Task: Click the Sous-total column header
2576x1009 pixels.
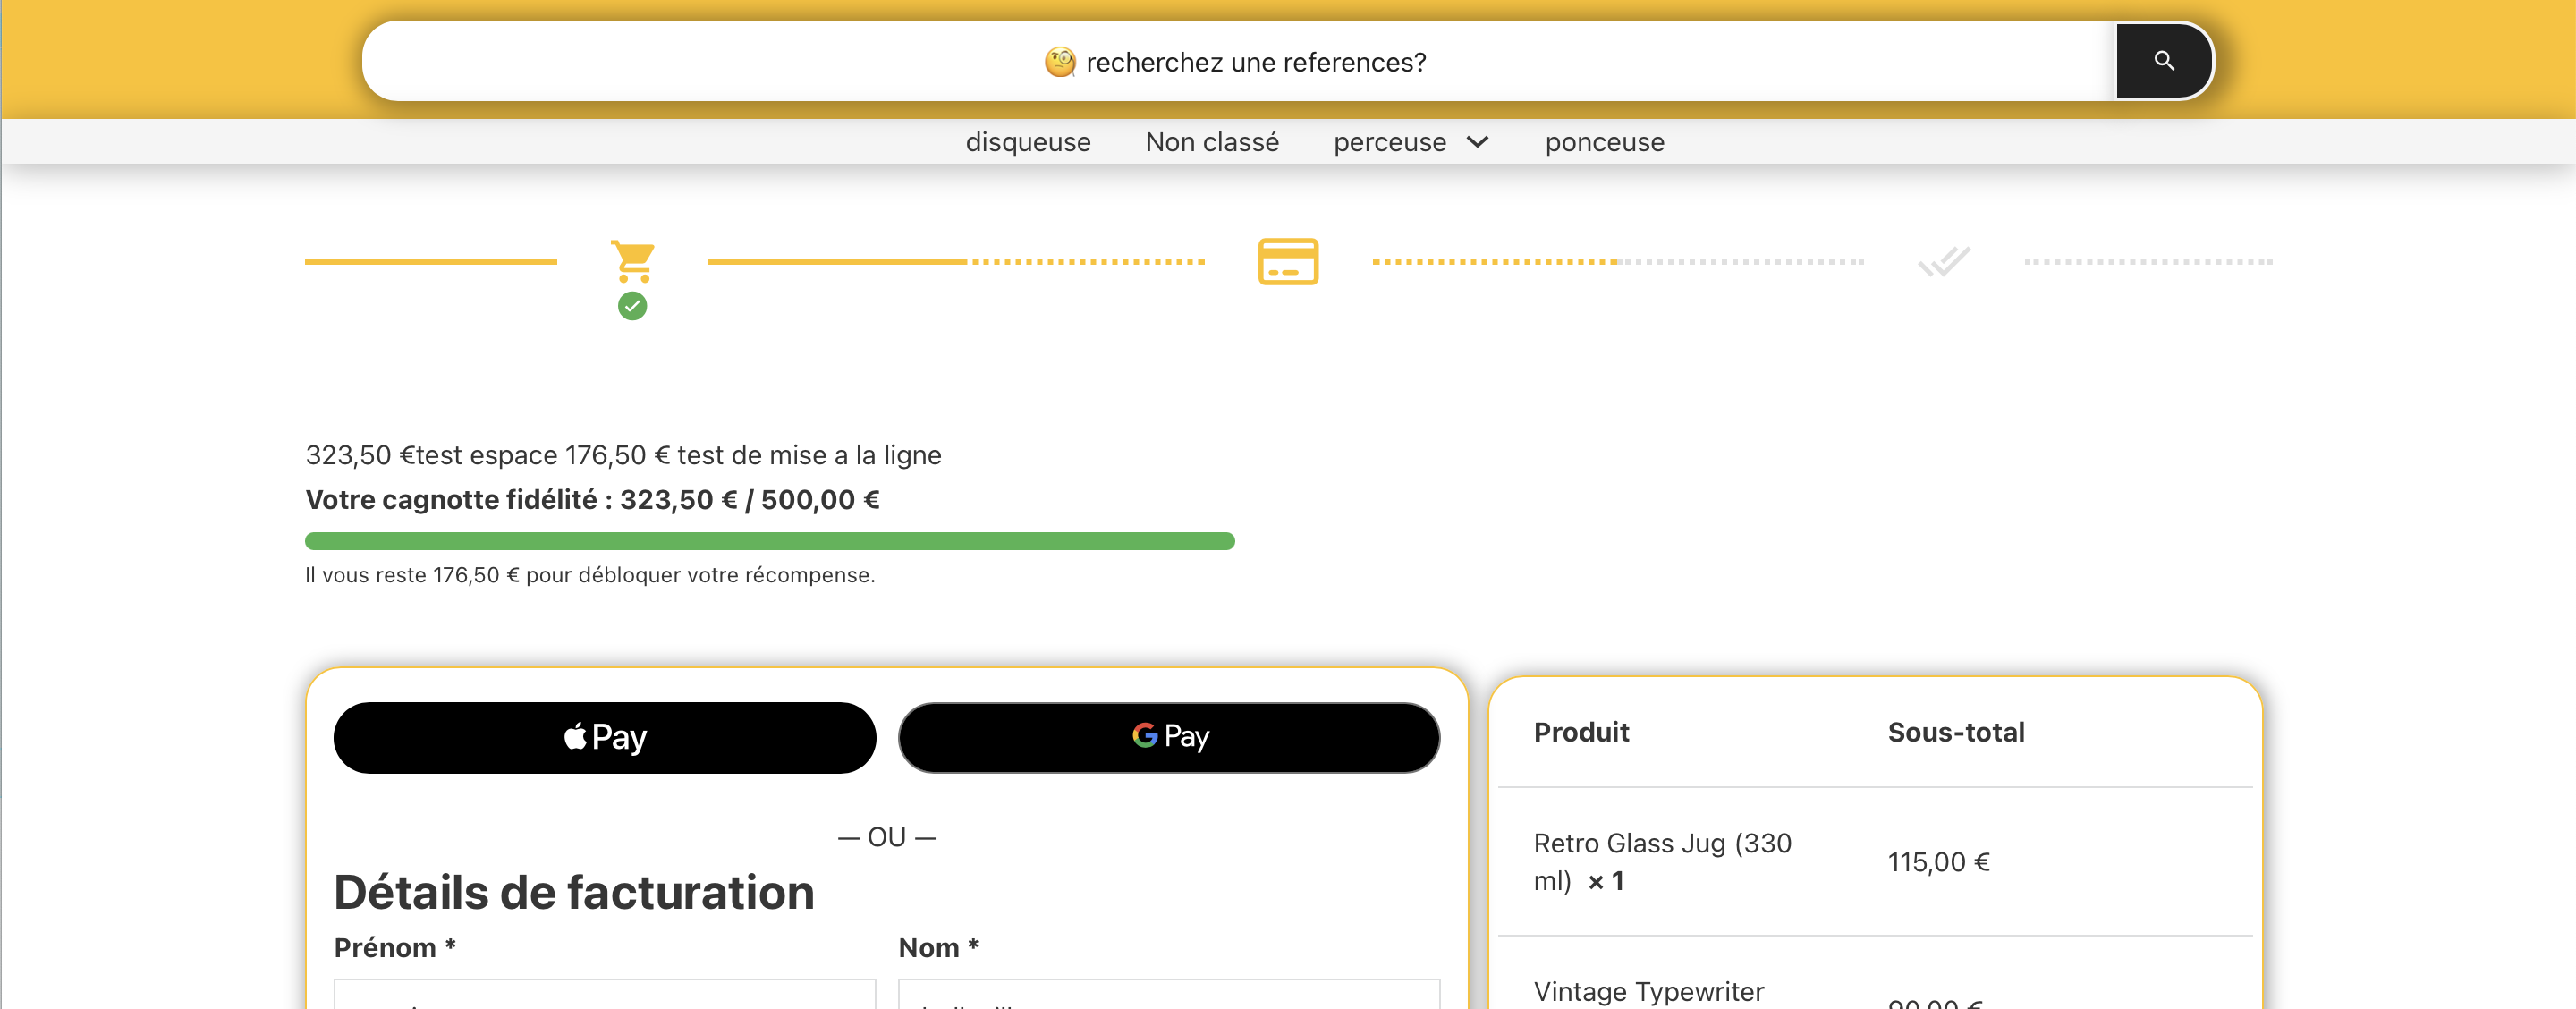Action: [x=1955, y=732]
